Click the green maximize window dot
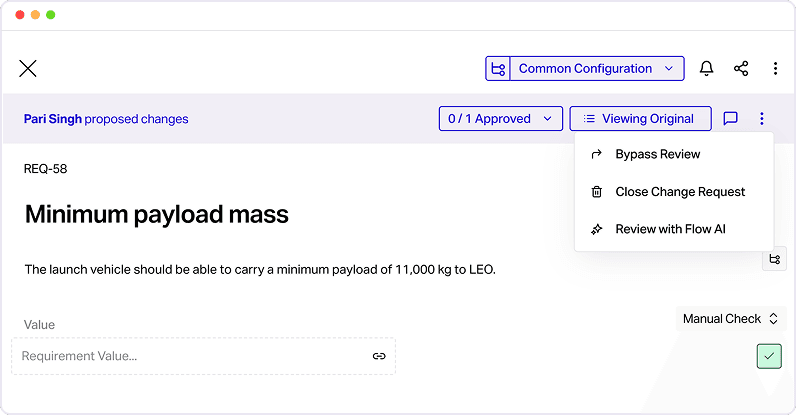 tap(51, 15)
